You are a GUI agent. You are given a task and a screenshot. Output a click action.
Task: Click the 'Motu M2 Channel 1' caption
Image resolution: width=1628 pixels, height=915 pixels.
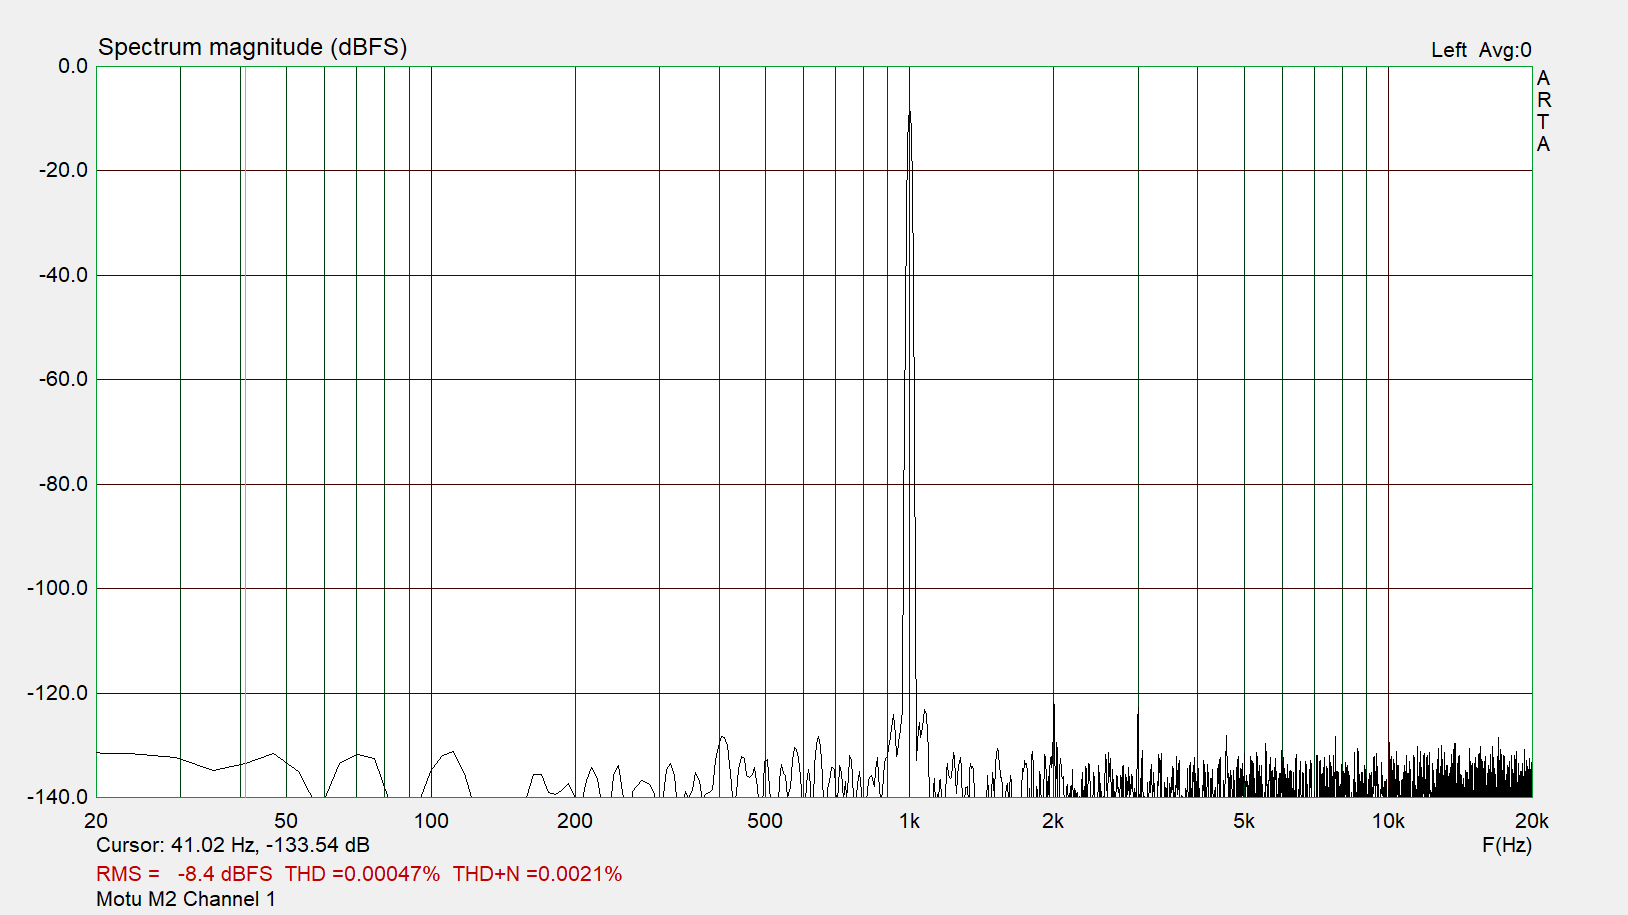[186, 899]
